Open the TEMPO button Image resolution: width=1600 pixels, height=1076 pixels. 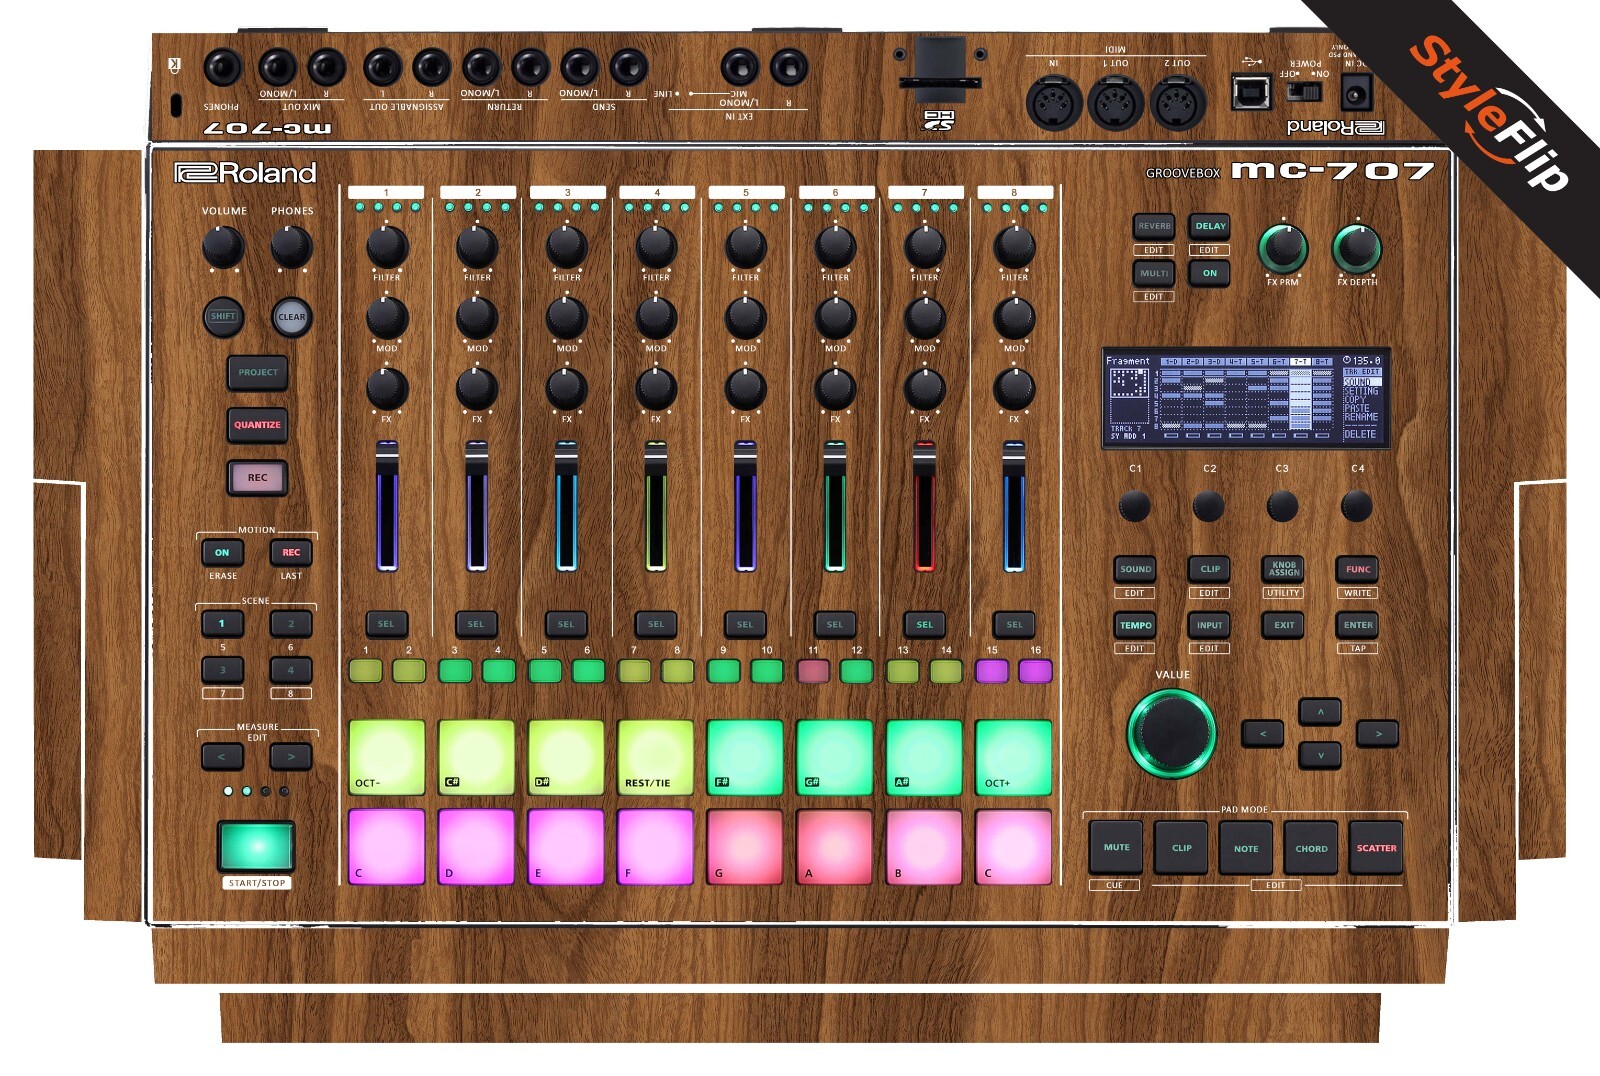point(1135,625)
